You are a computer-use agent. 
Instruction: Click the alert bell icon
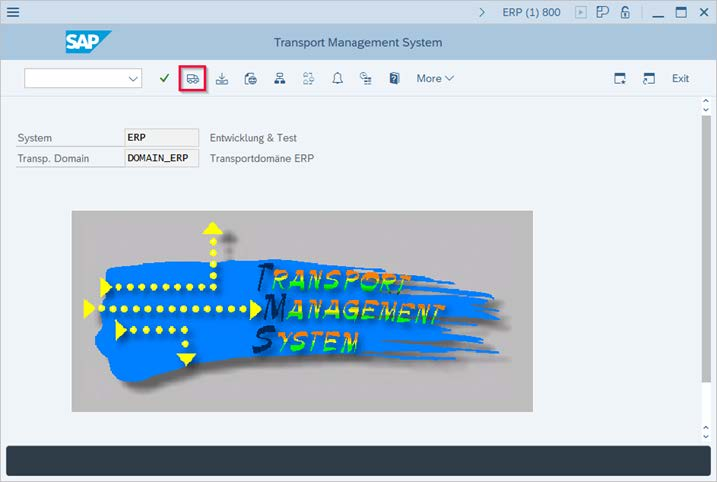(x=337, y=78)
